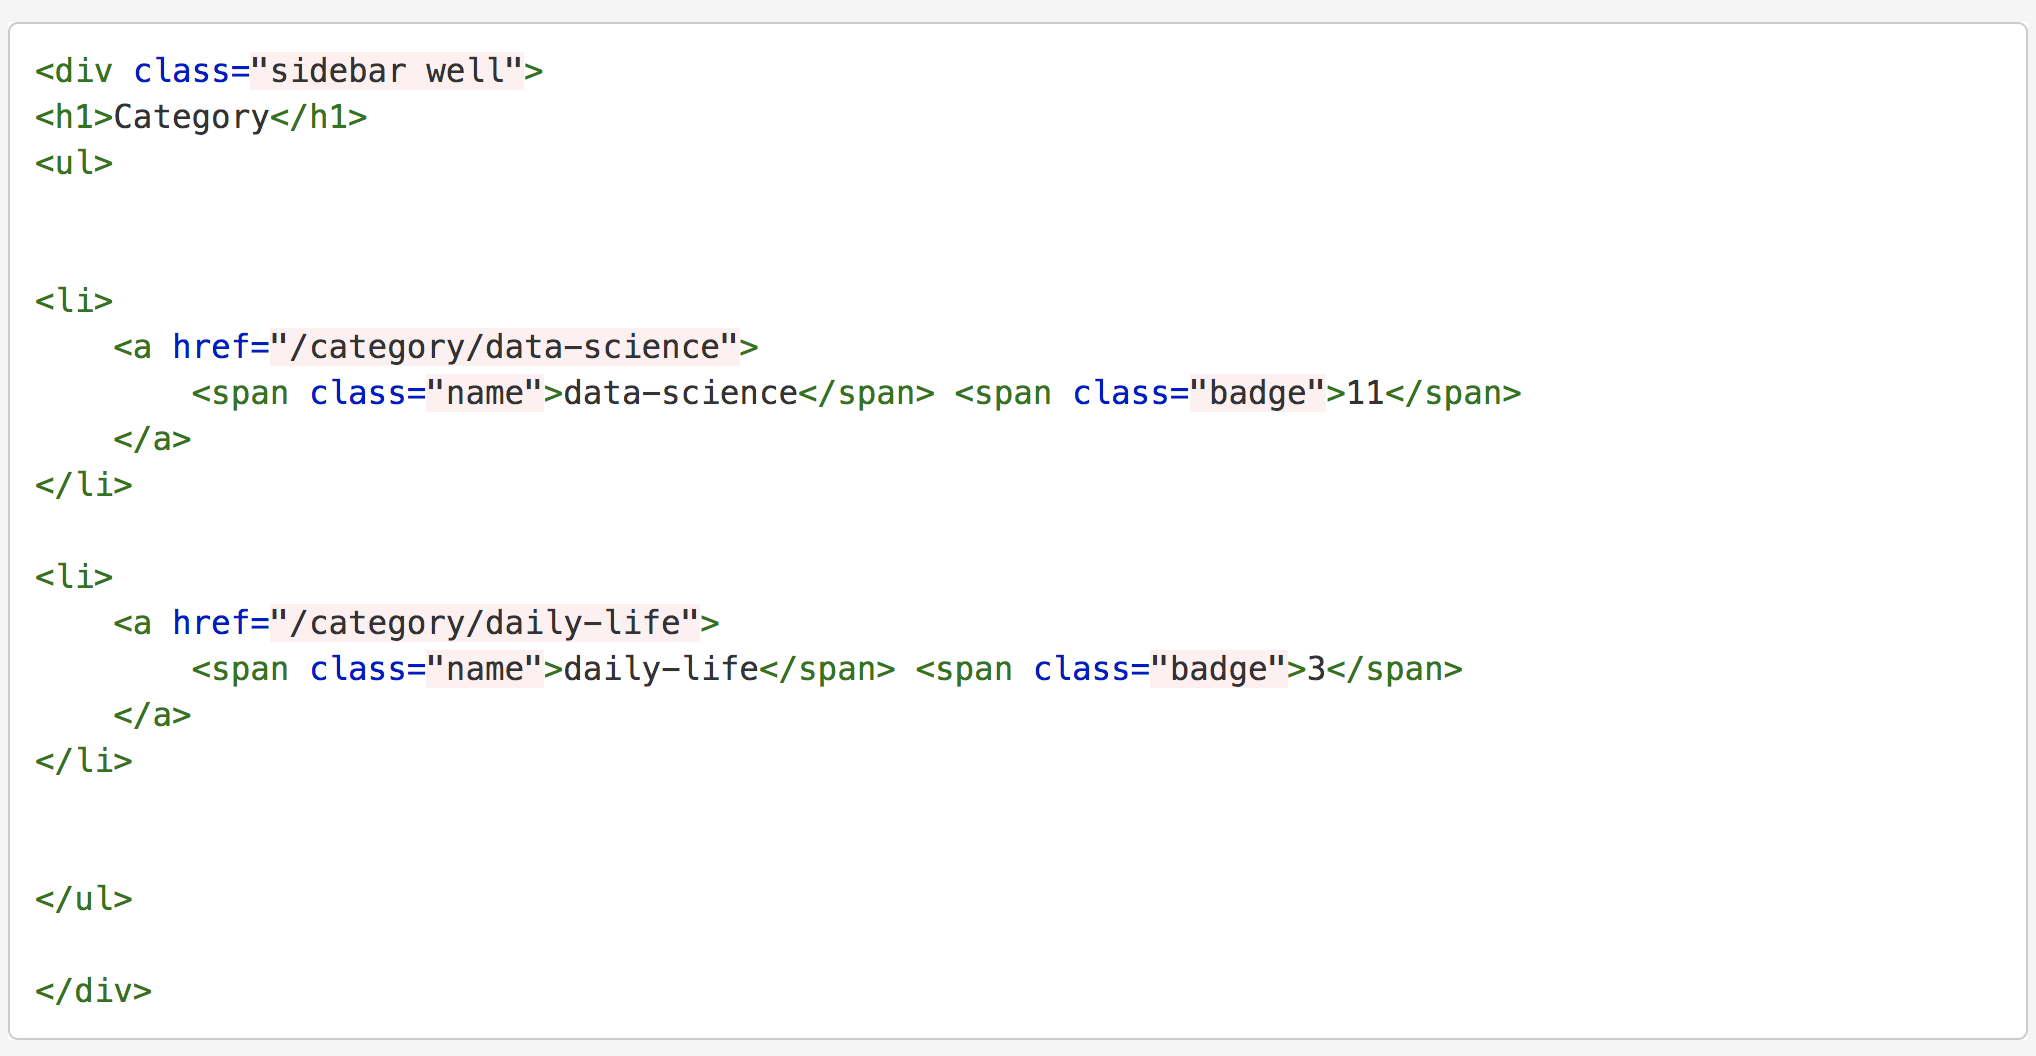The height and width of the screenshot is (1056, 2036).
Task: Click the second closing a tag
Action: point(152,715)
